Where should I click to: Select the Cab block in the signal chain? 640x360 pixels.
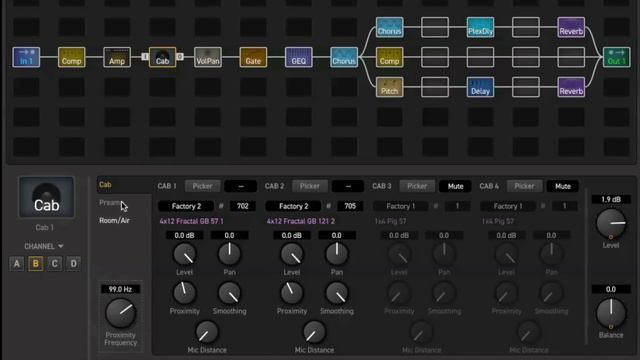coord(162,57)
